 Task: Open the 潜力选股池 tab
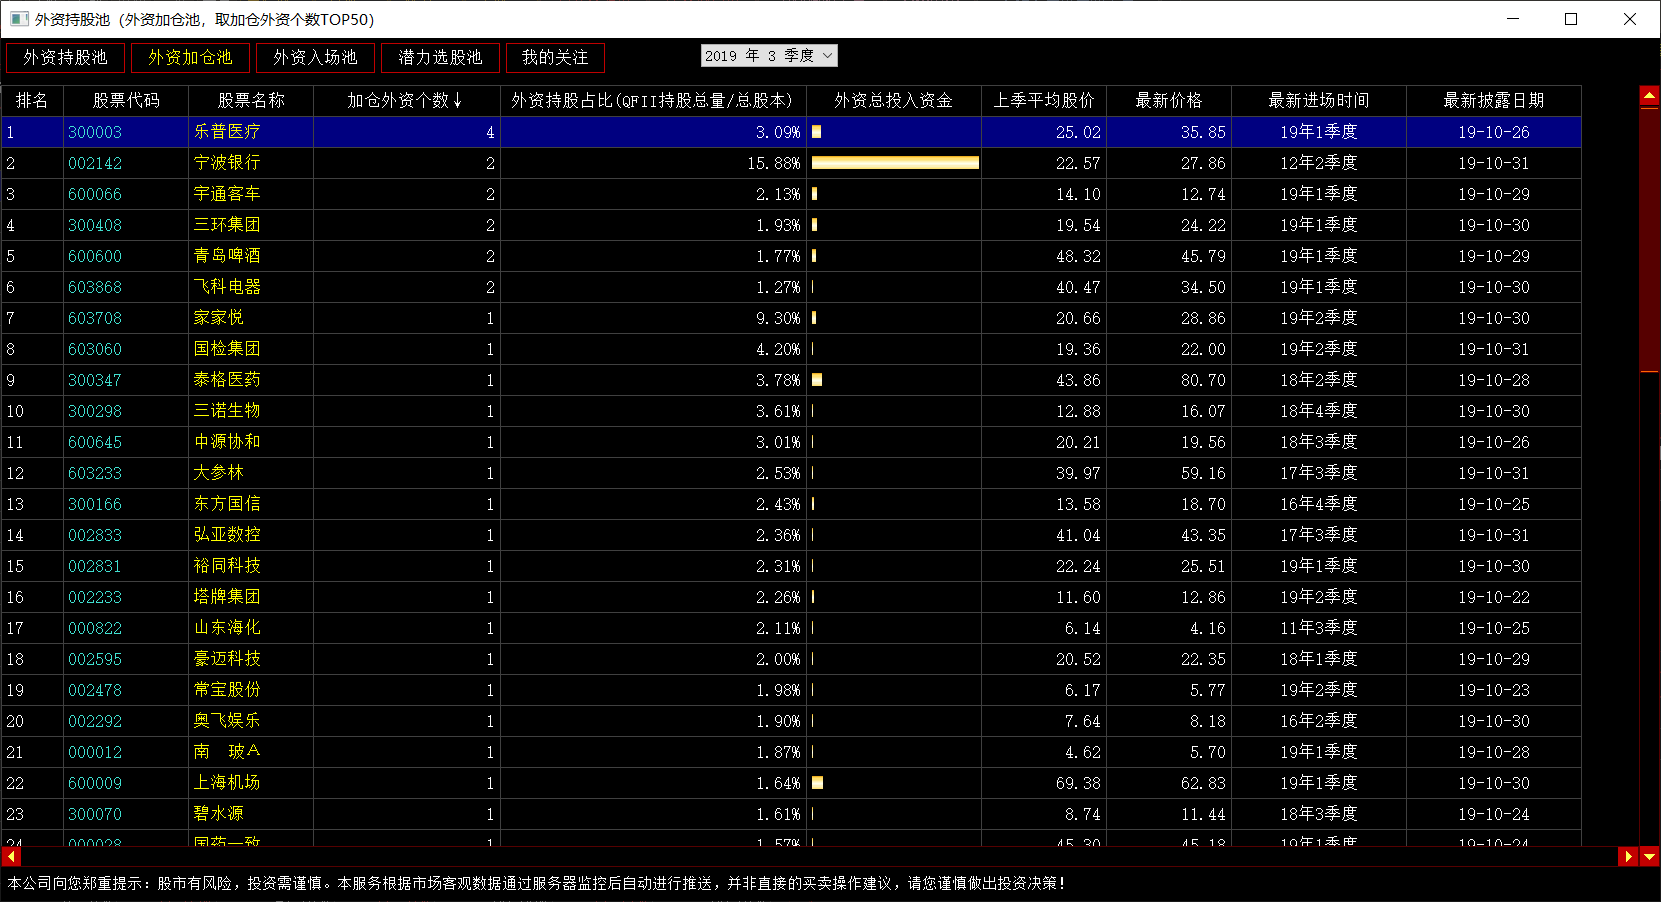point(440,58)
